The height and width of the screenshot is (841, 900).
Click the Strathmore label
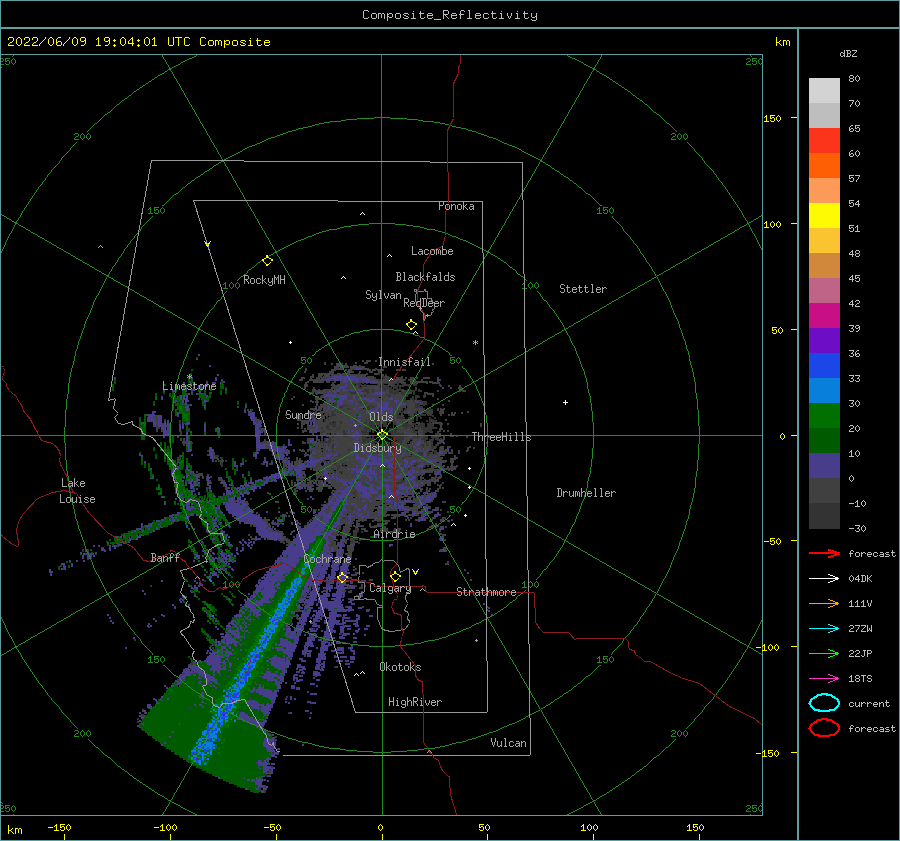(x=486, y=592)
